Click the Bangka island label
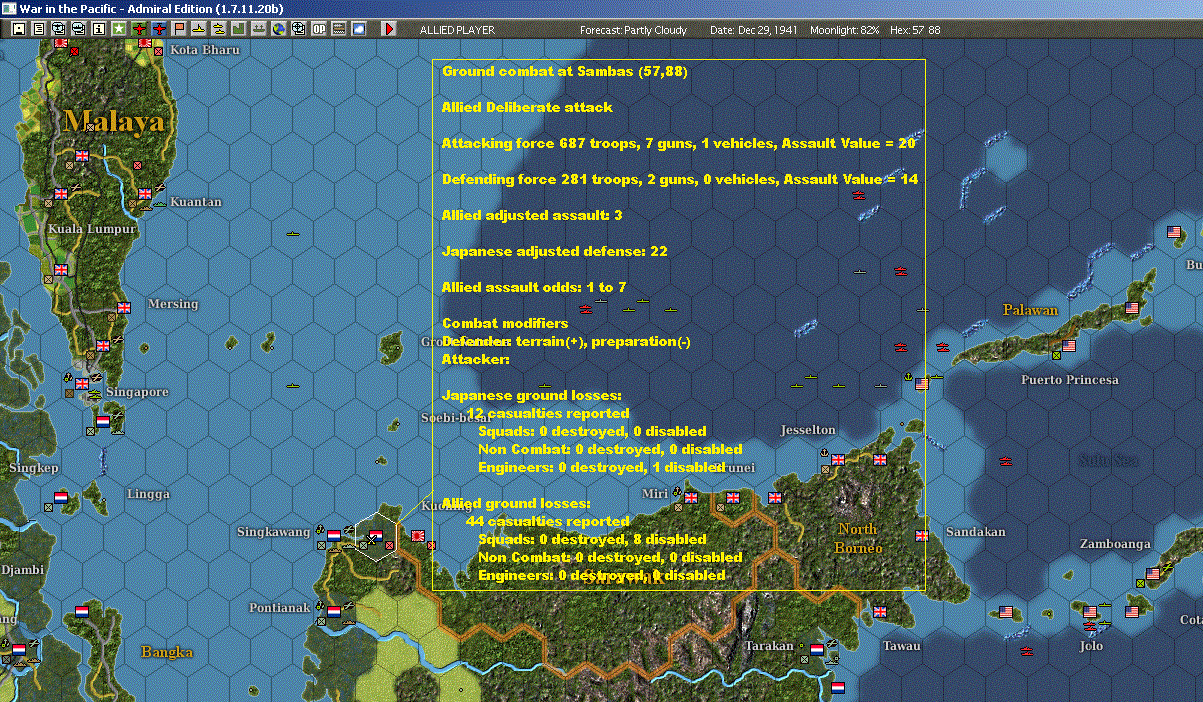 [167, 652]
